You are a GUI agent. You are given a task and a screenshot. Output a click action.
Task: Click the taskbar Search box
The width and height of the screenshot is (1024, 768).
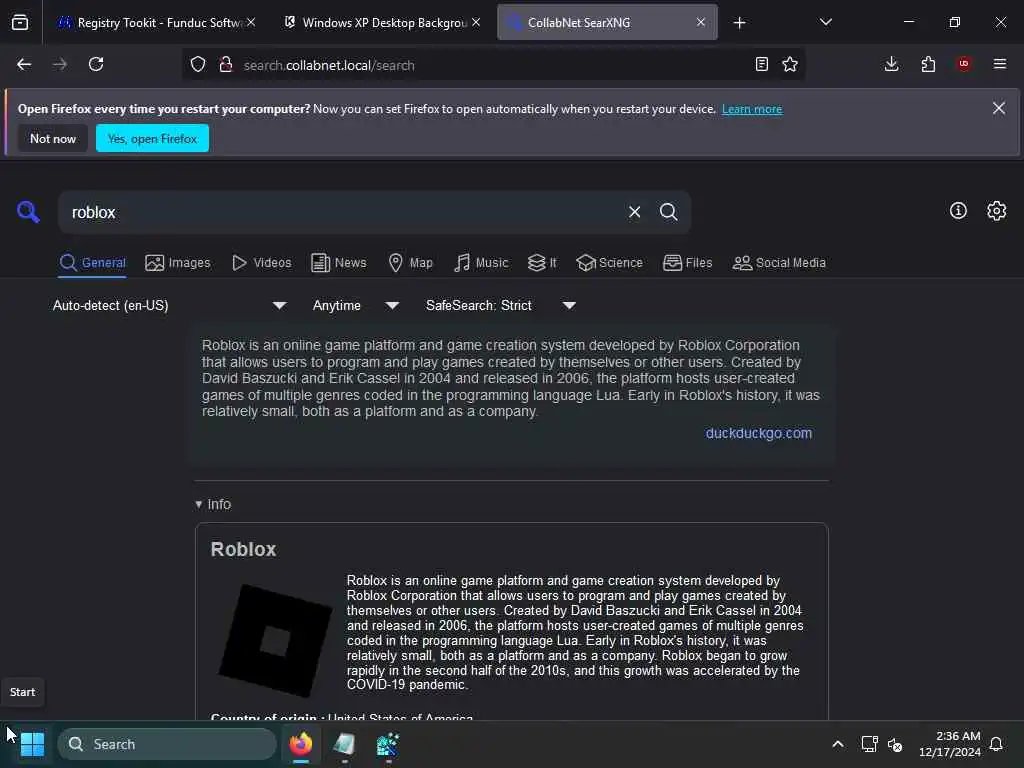tap(167, 744)
